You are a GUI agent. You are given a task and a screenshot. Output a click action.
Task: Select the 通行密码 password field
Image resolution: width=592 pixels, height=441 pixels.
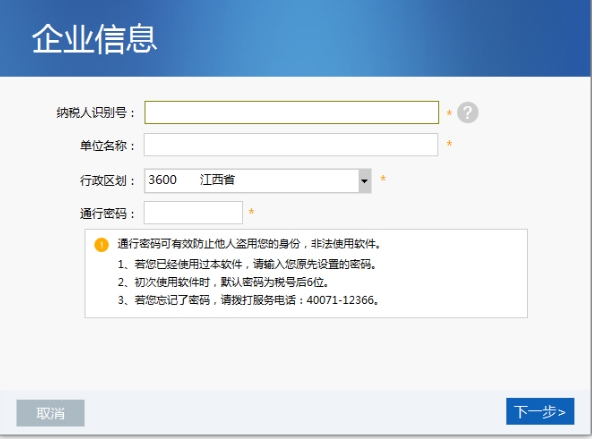pos(193,213)
